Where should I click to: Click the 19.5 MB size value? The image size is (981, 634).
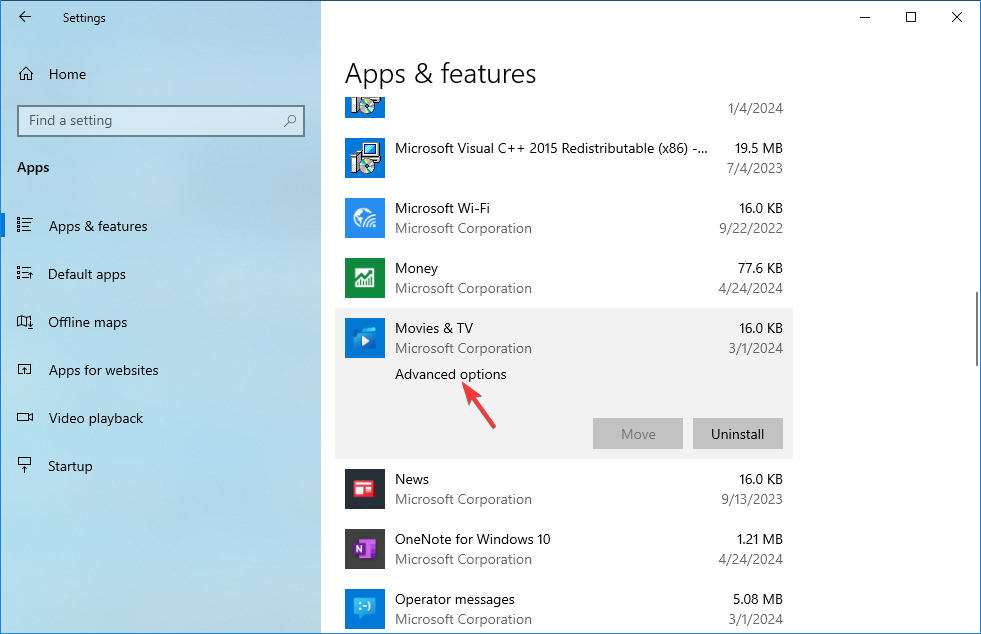pyautogui.click(x=758, y=148)
